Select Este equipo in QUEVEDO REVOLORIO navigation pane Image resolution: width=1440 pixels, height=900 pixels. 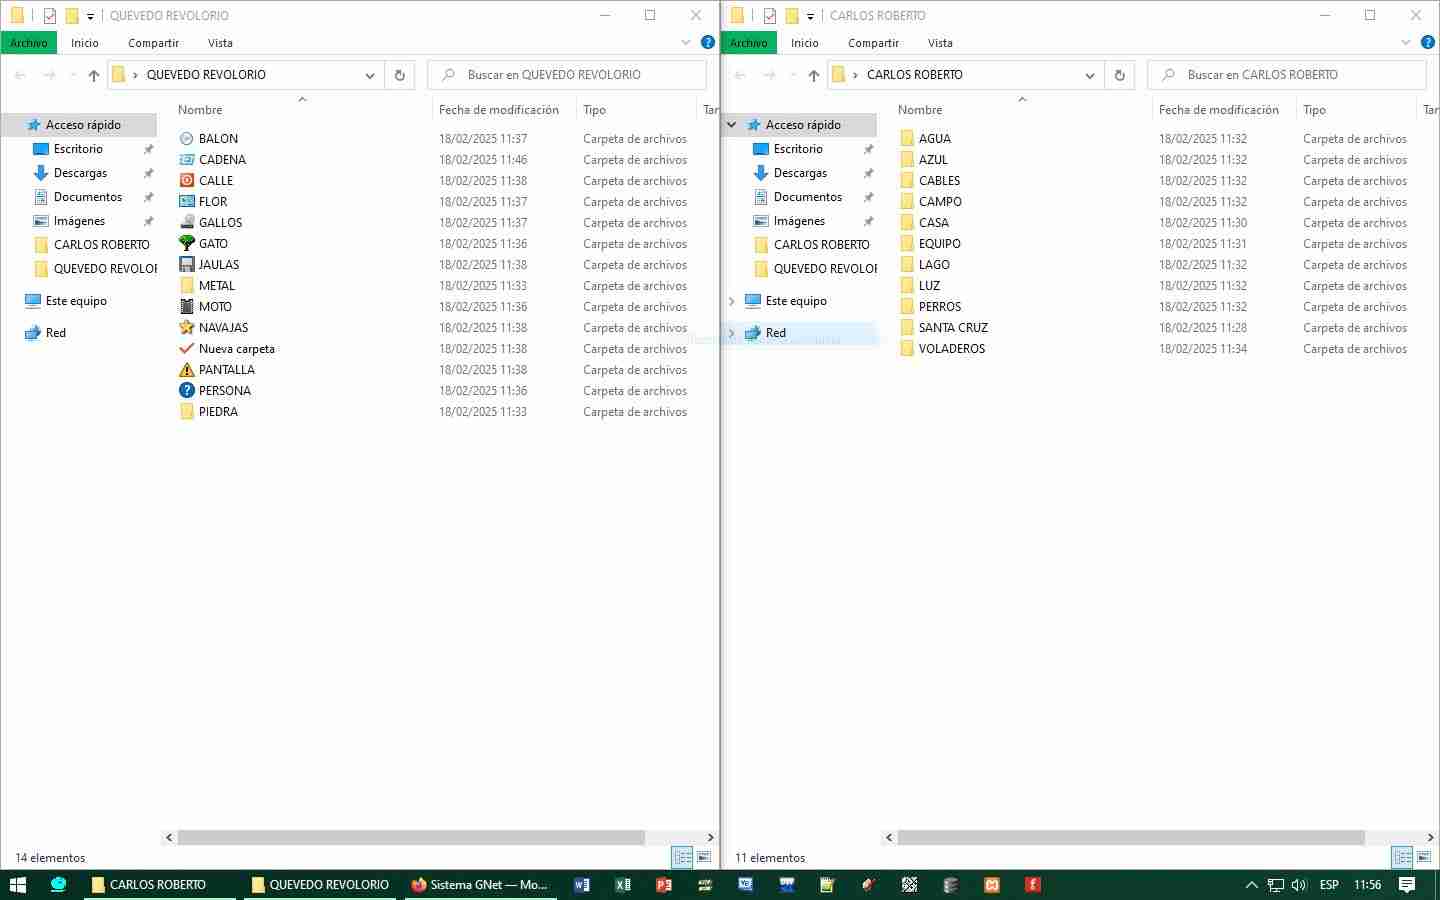click(x=76, y=301)
